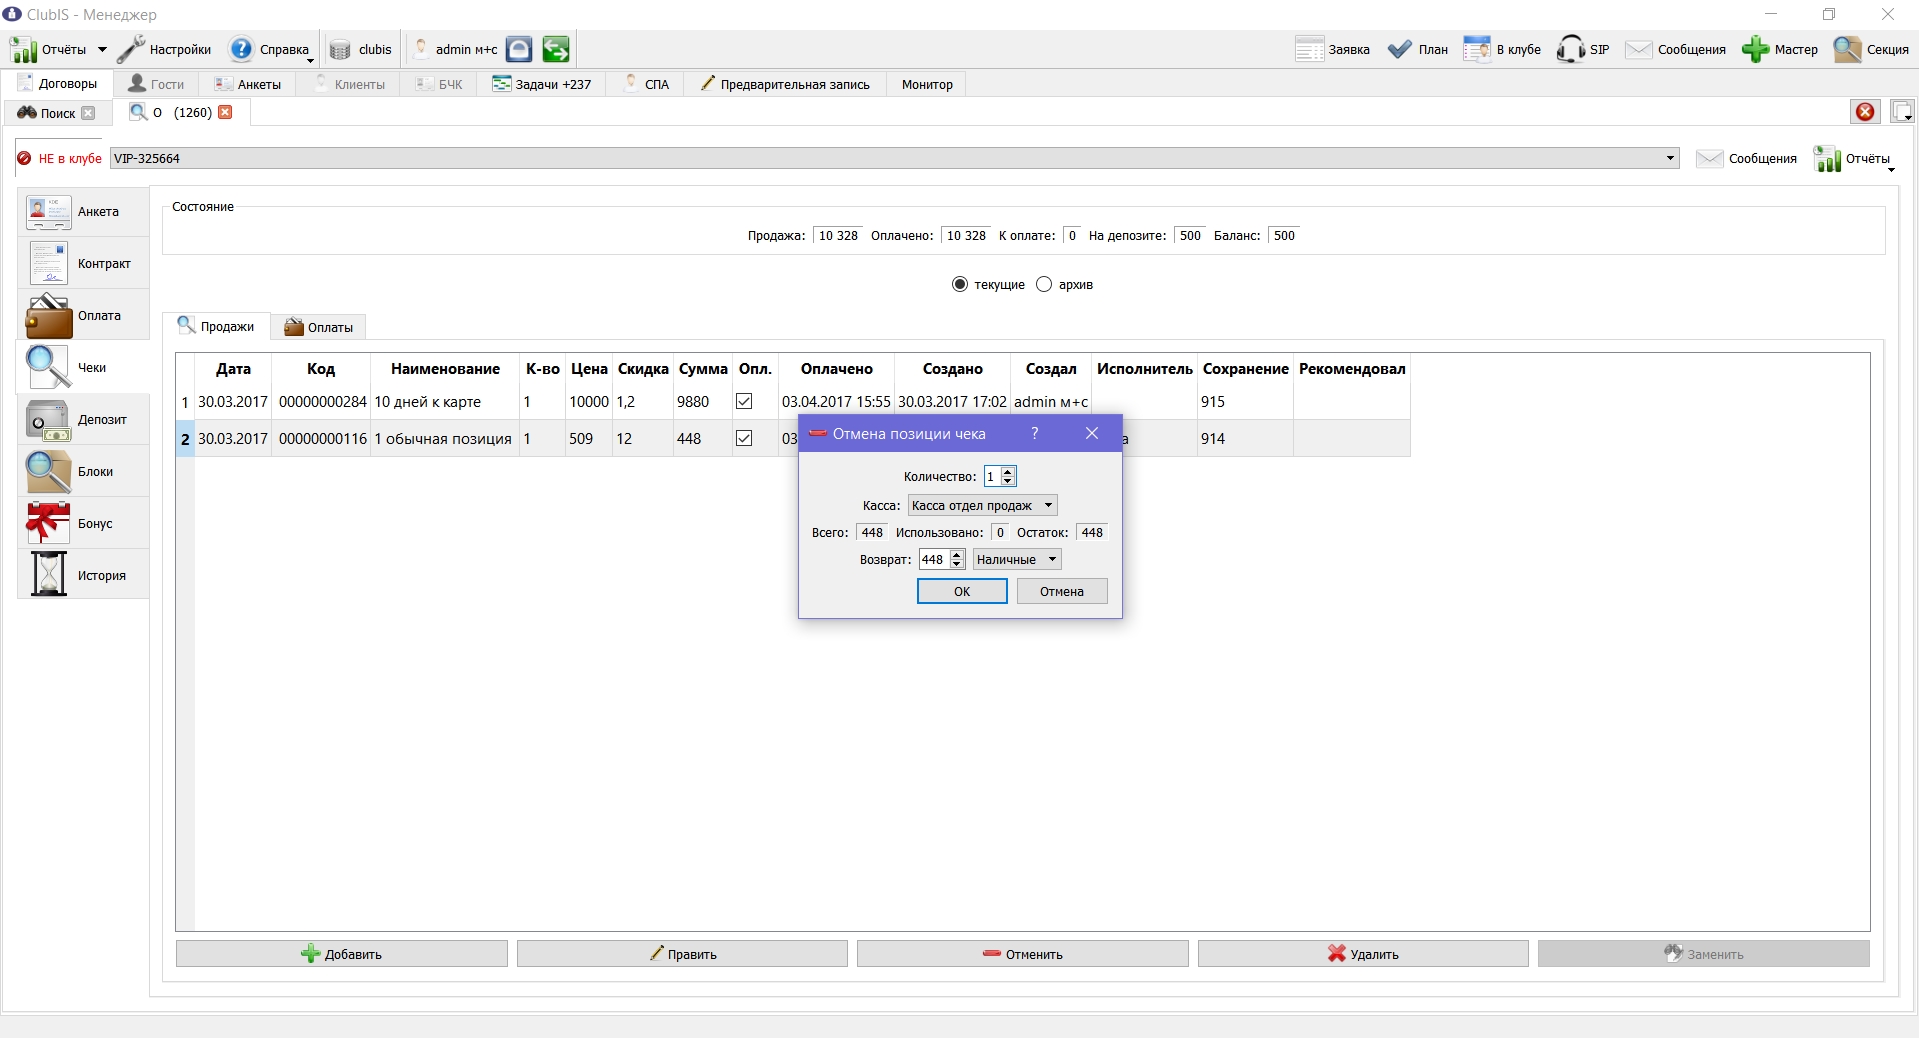This screenshot has width=1919, height=1038.
Task: Click Отмена in the dialog
Action: 1062,591
